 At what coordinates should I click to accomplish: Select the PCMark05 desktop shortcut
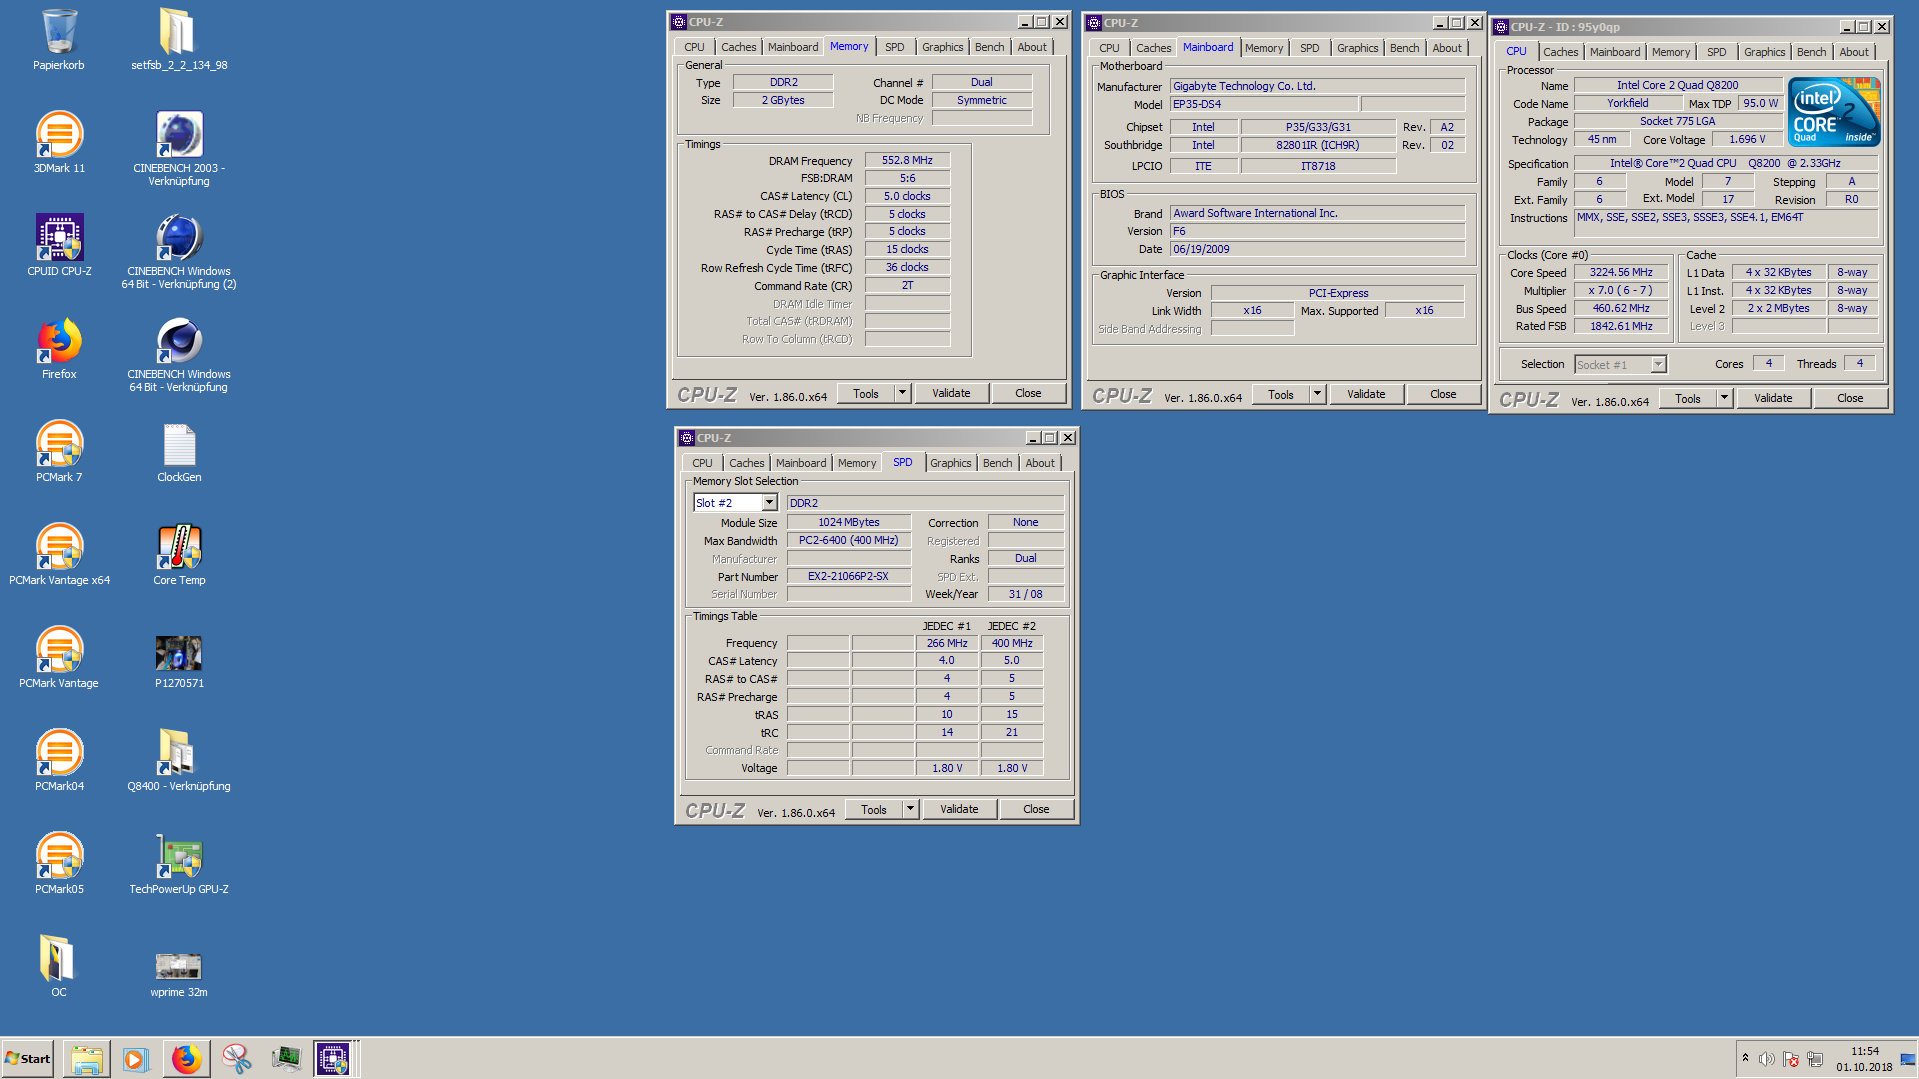(x=59, y=865)
